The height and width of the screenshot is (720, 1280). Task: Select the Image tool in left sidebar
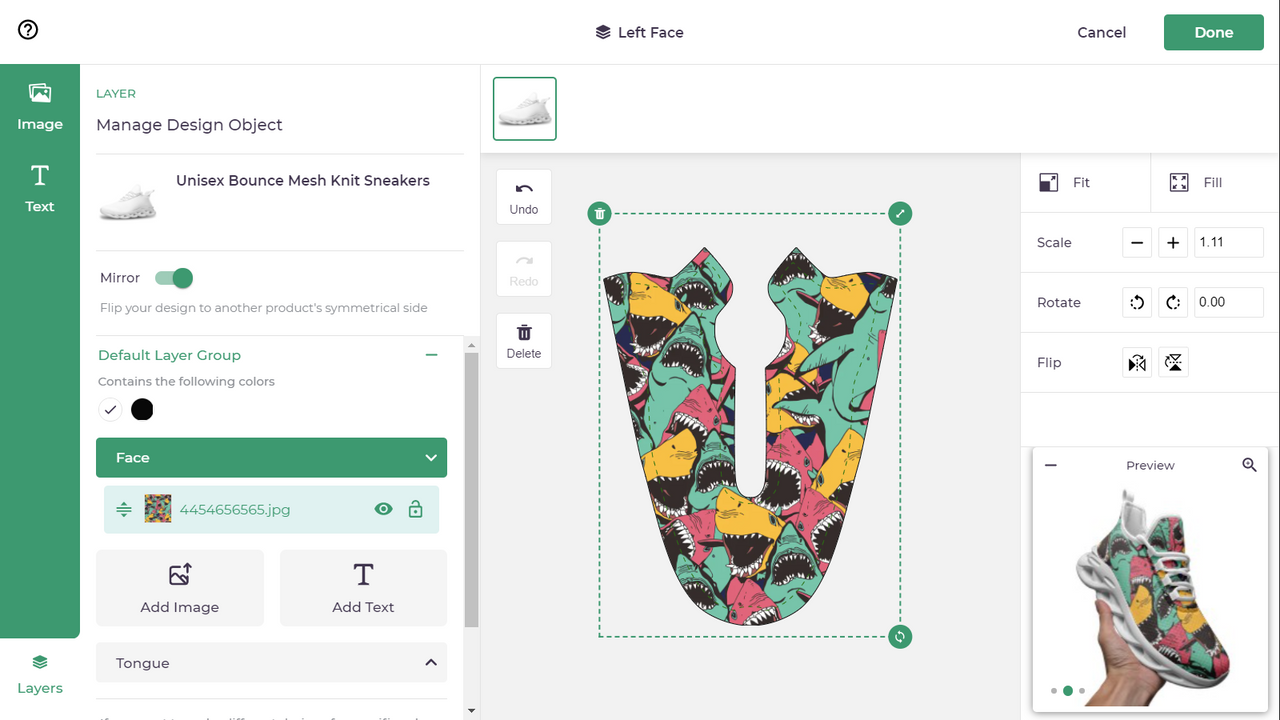coord(39,105)
